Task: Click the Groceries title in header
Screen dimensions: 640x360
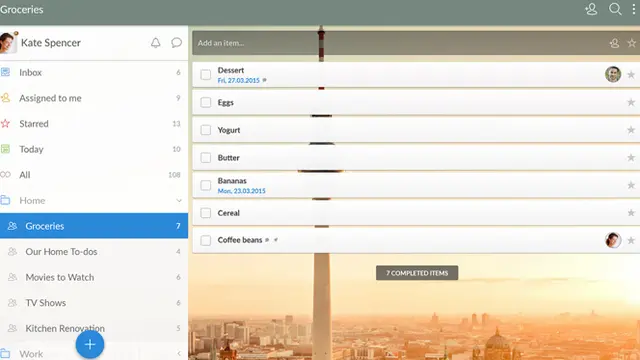Action: tap(22, 9)
